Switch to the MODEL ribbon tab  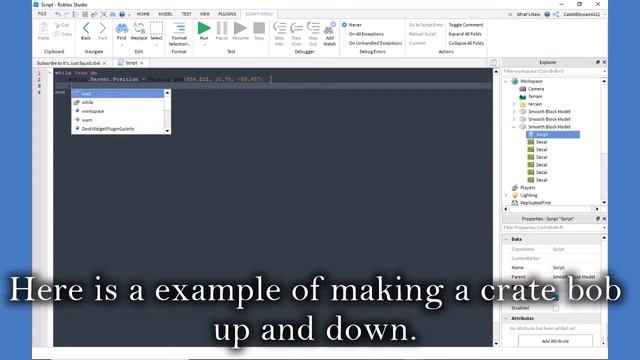[165, 14]
